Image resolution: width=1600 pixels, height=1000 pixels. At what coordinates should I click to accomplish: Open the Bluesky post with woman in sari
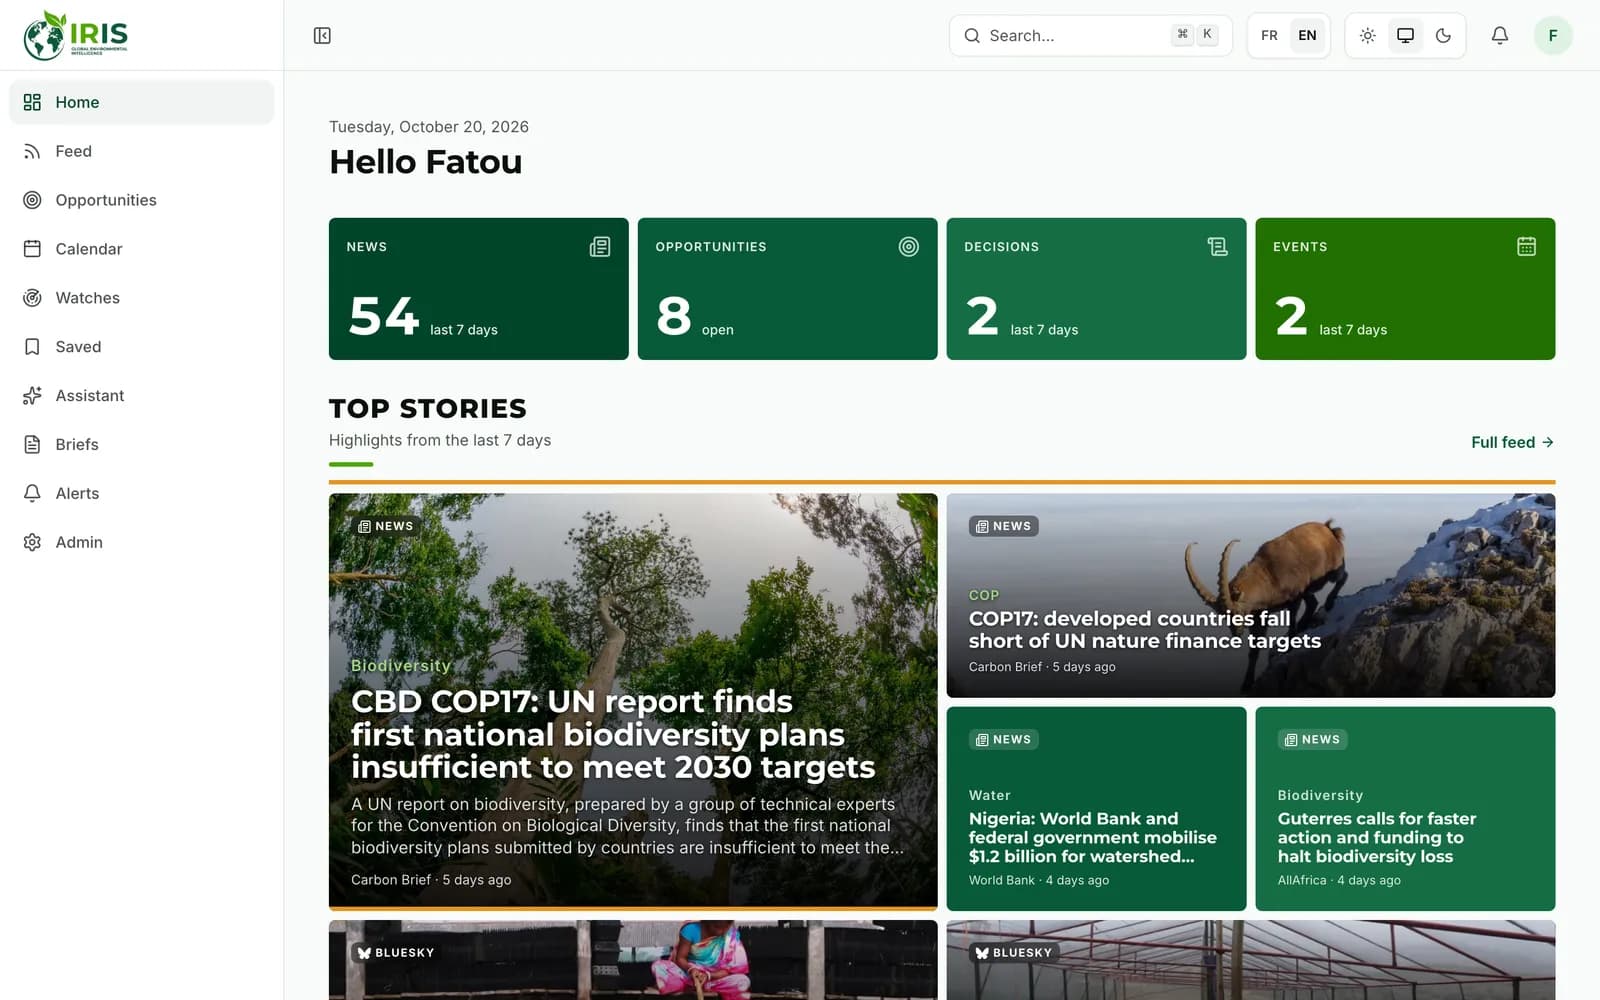[x=633, y=960]
